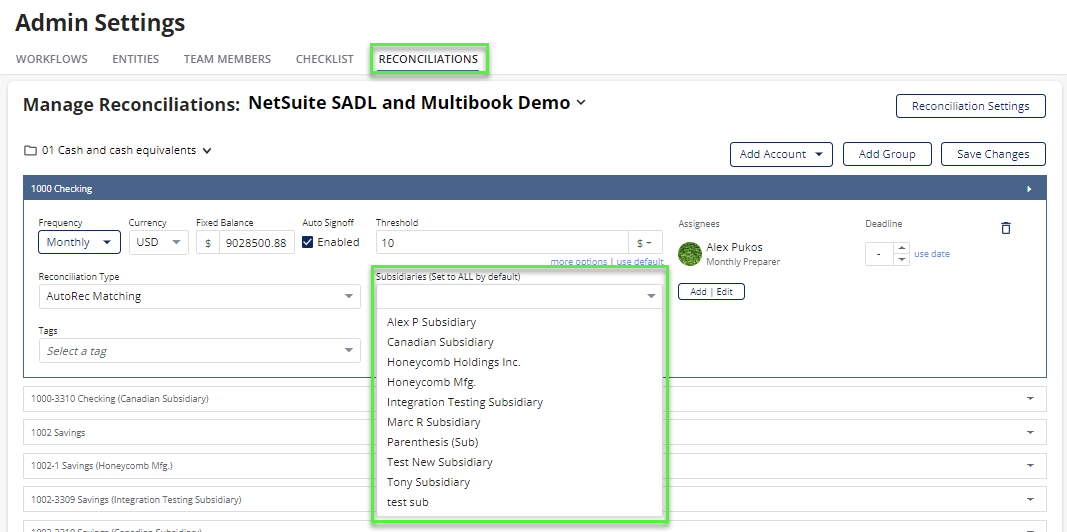This screenshot has height=532, width=1067.
Task: Click the Alex Pukos assignee name
Action: pos(734,247)
